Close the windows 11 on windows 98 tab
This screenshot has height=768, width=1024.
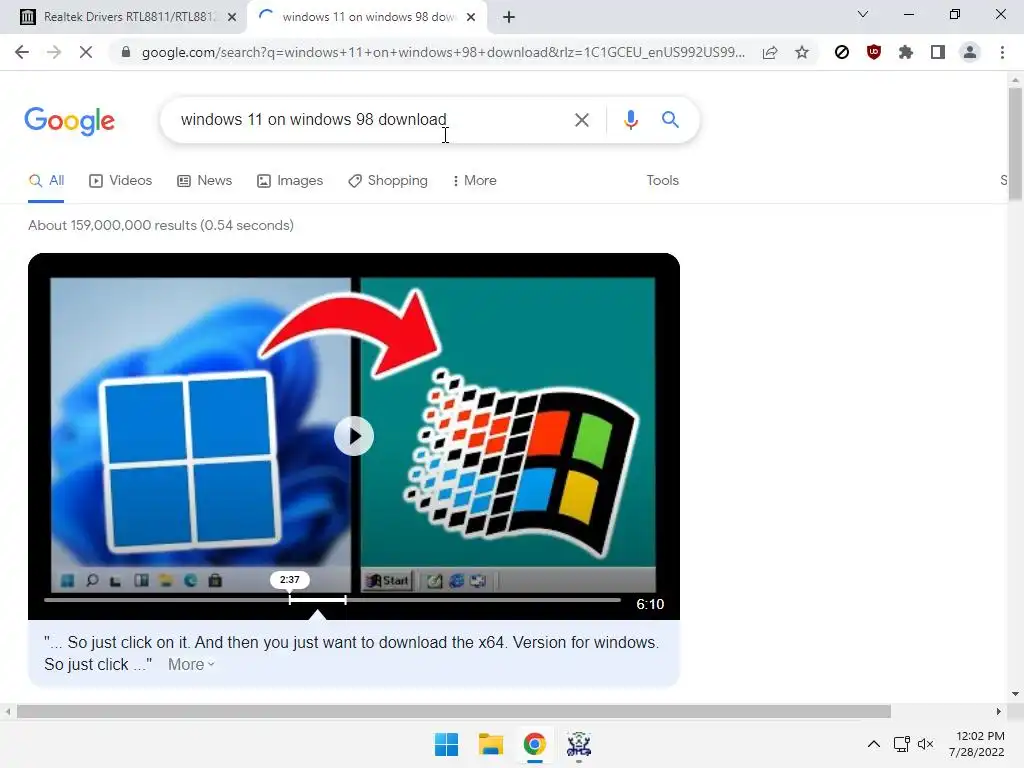tap(471, 18)
